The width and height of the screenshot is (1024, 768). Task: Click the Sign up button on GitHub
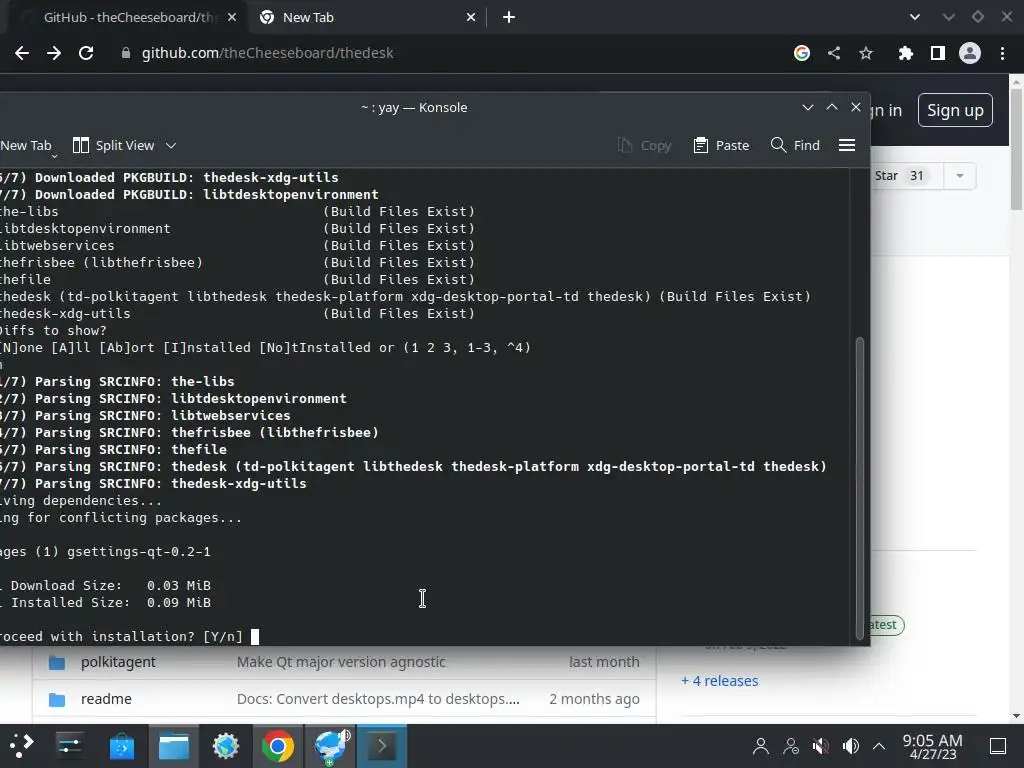[x=955, y=110]
